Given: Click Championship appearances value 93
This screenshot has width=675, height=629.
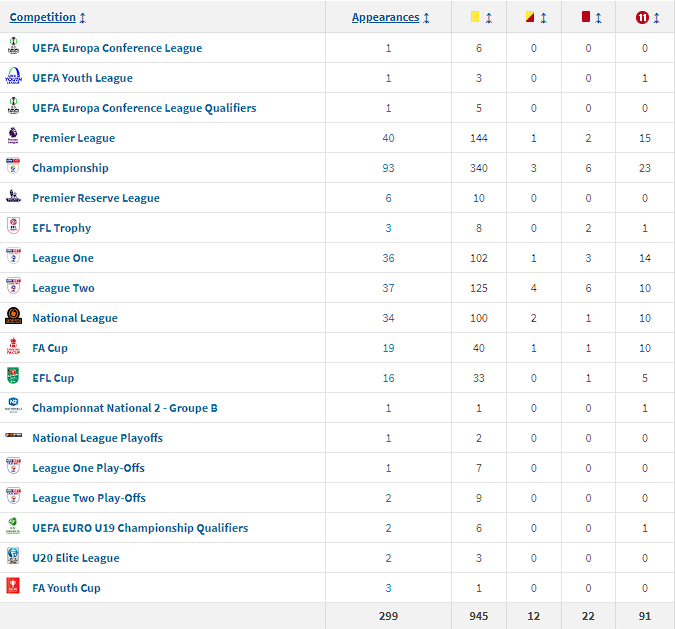Looking at the screenshot, I should coord(388,168).
